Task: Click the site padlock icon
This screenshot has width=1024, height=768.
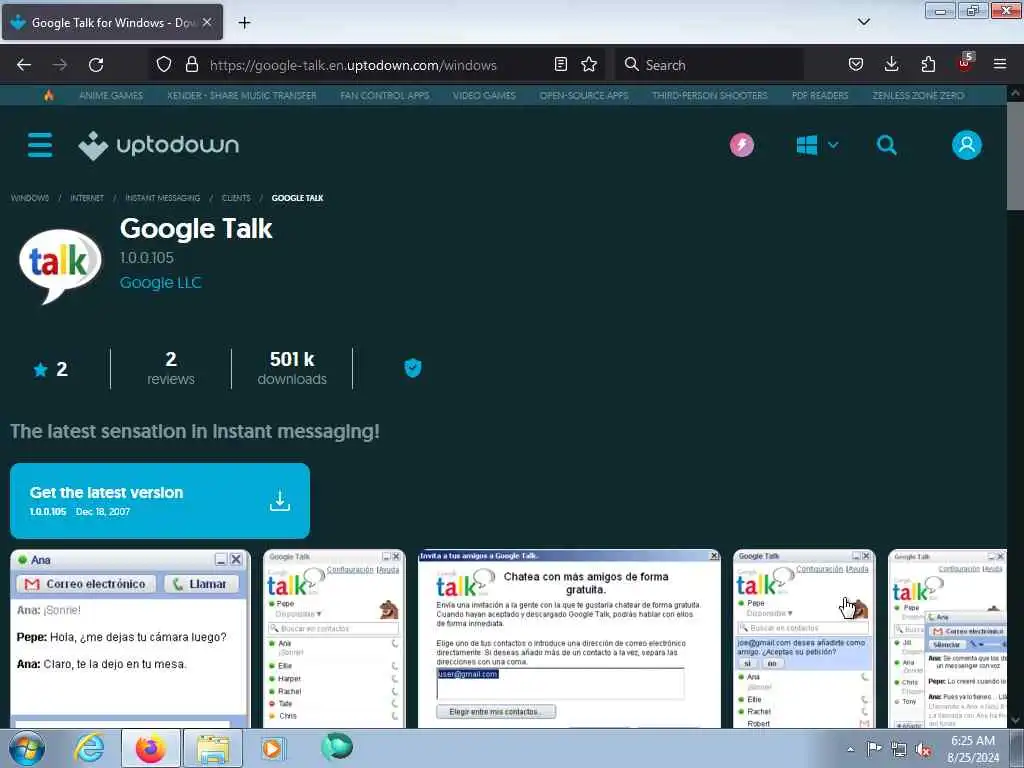Action: pos(191,64)
